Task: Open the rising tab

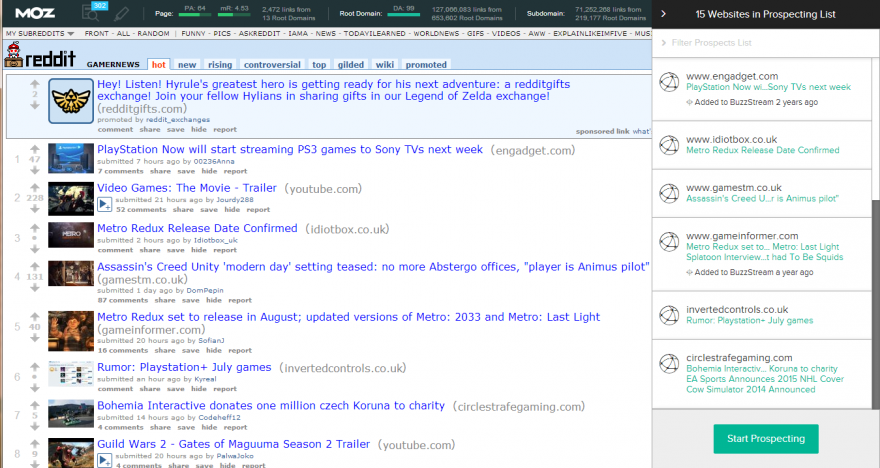Action: tap(220, 65)
